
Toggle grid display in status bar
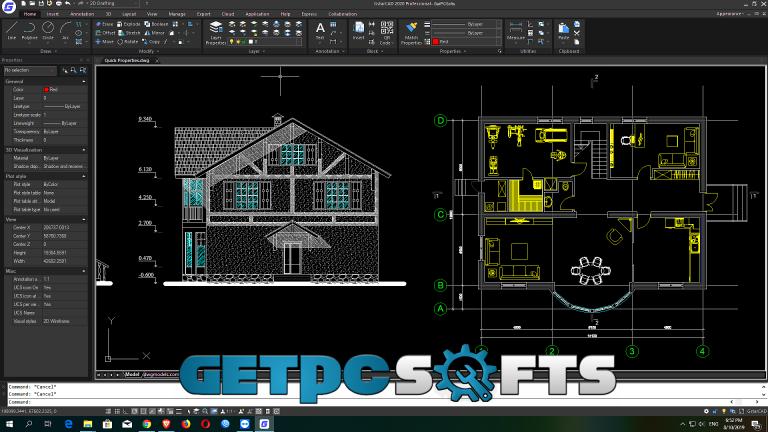(x=117, y=411)
